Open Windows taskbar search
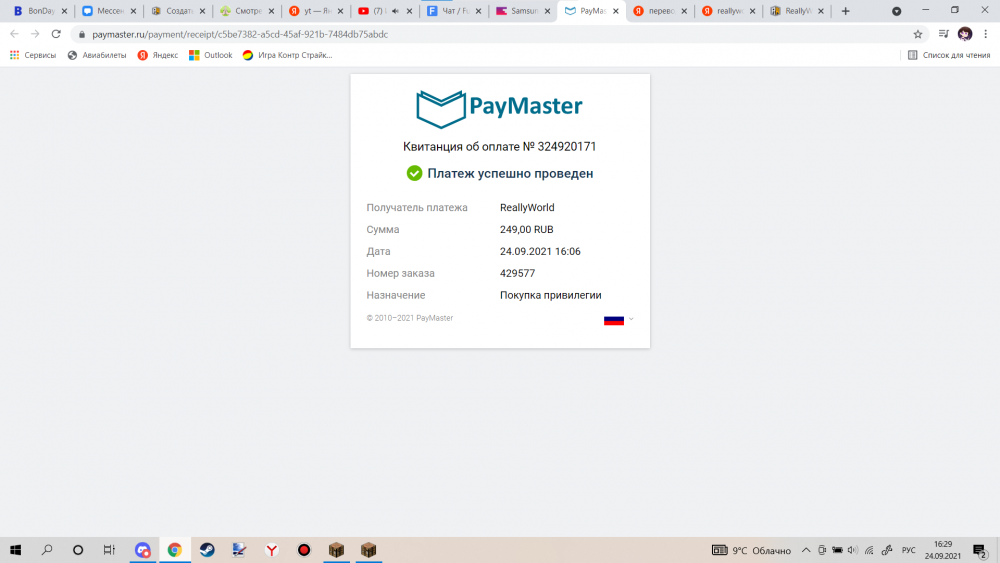The width and height of the screenshot is (1000, 563). pos(47,550)
